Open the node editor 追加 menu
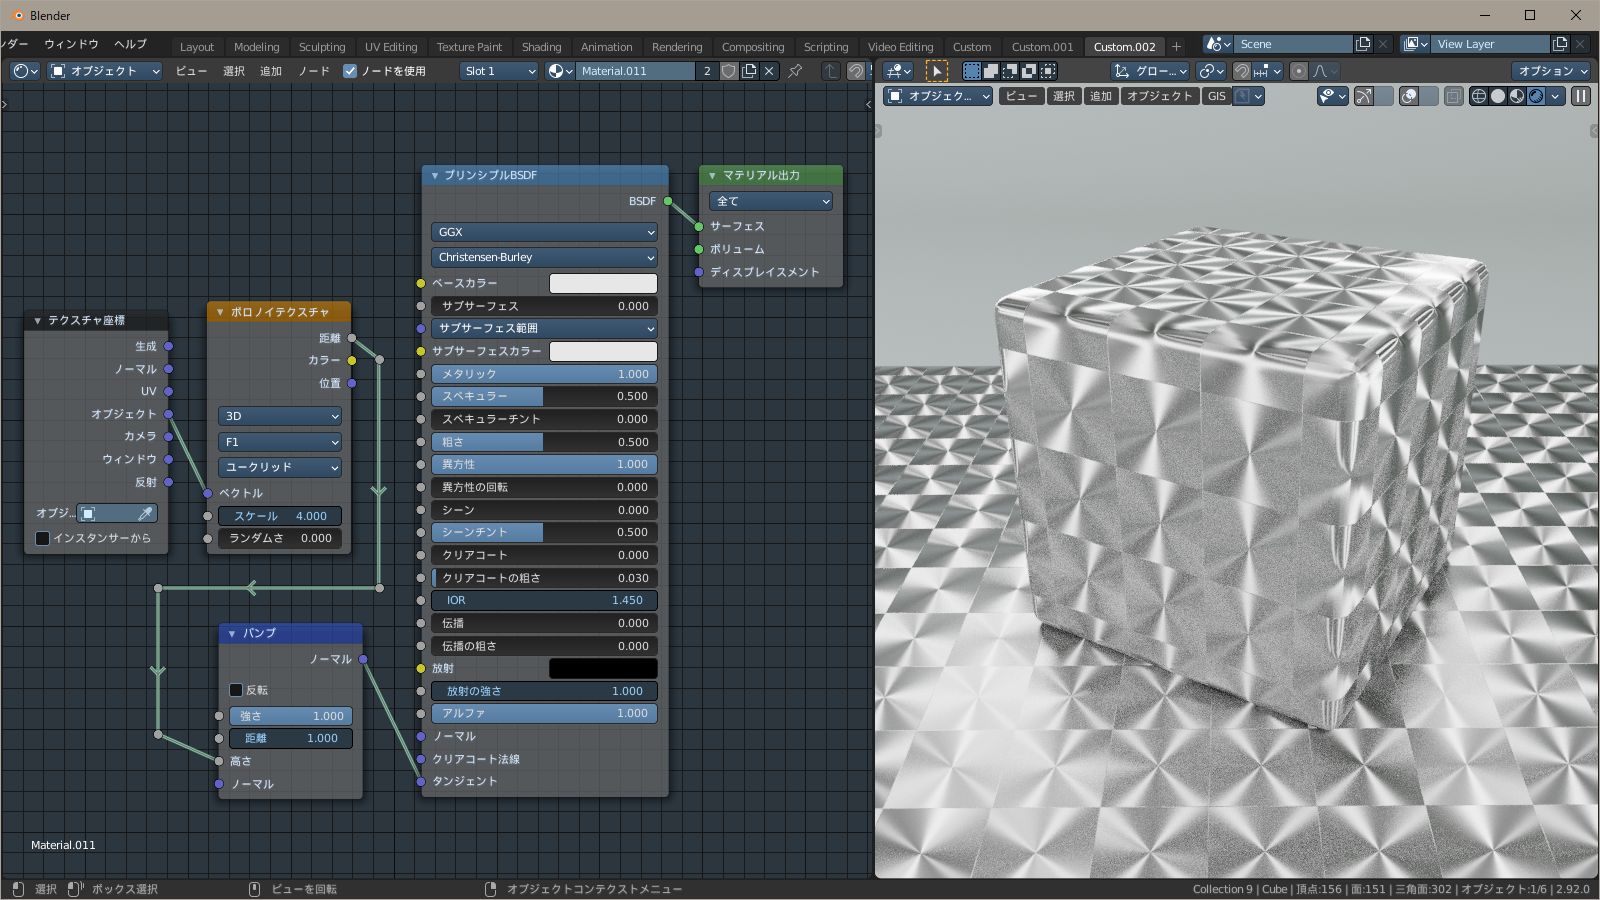The image size is (1600, 900). [271, 71]
